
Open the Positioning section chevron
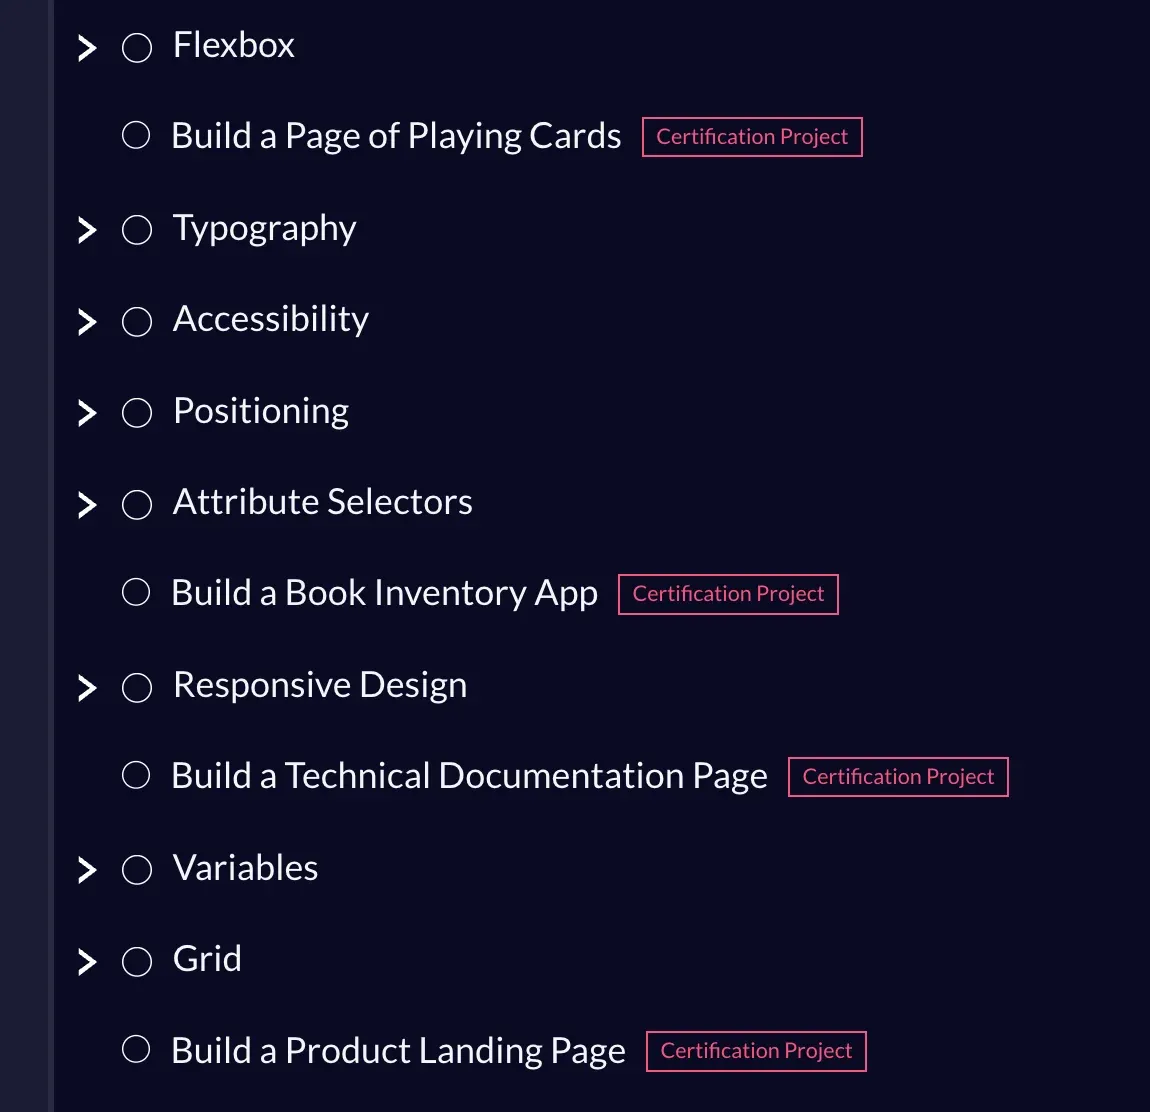87,413
